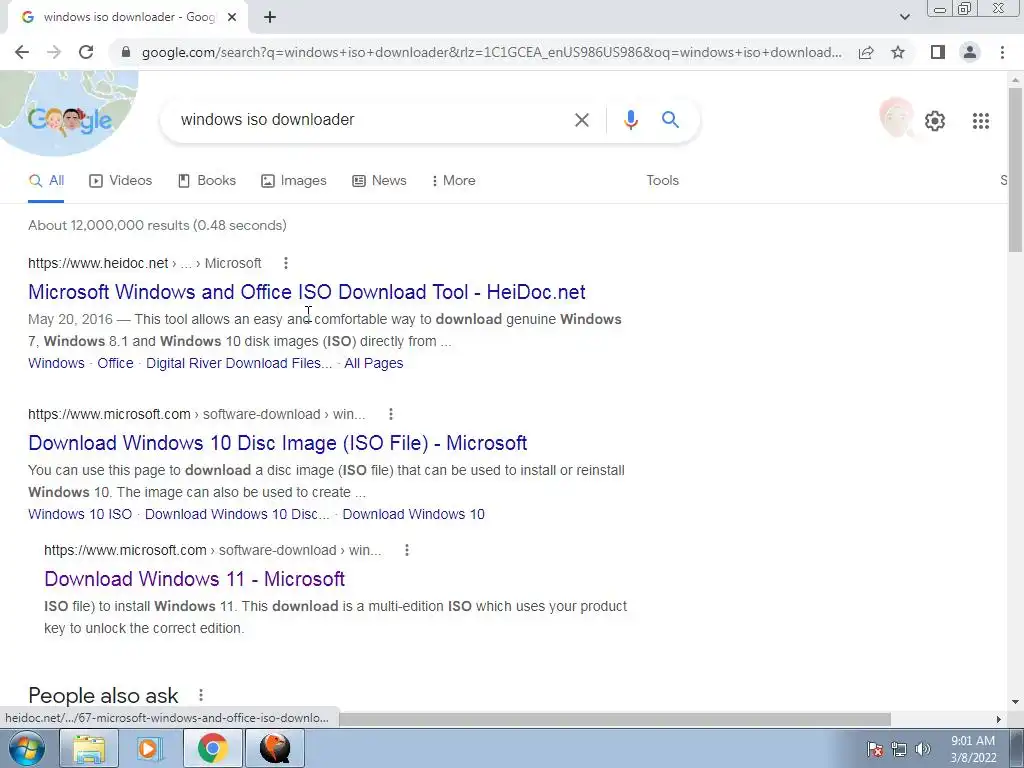The image size is (1024, 768).
Task: Open Digital River Download Files sitelink
Action: pos(238,364)
